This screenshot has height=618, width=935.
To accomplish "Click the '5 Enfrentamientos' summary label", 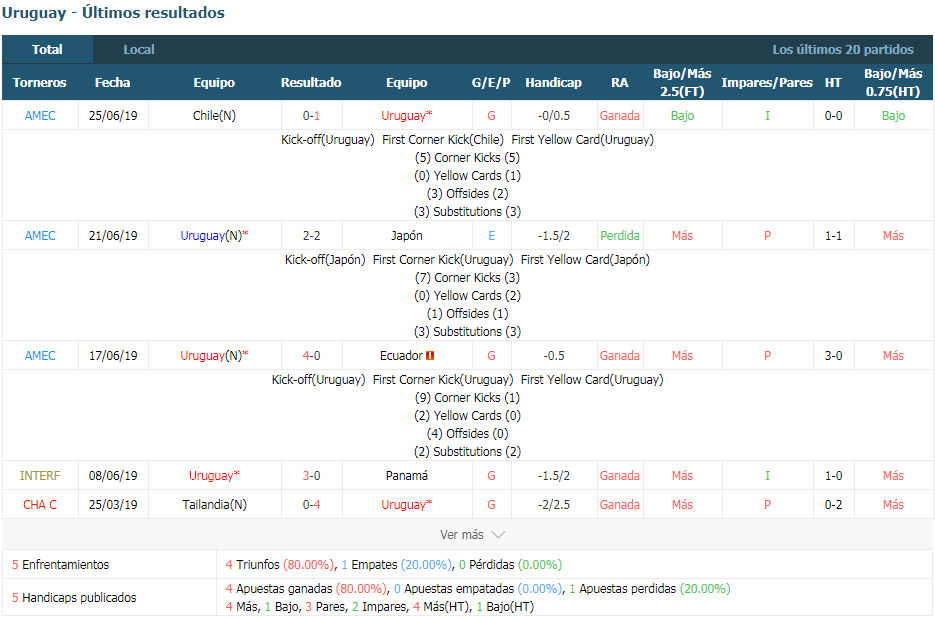I will tap(61, 564).
